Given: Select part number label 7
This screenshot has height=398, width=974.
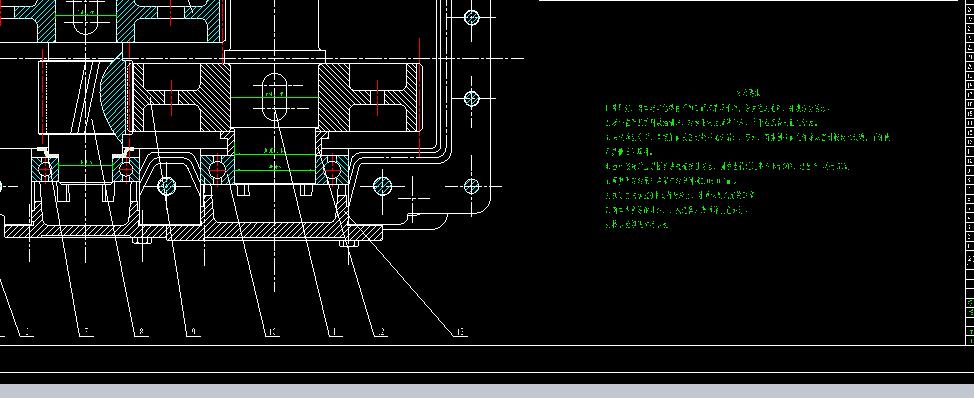Looking at the screenshot, I should 87,332.
